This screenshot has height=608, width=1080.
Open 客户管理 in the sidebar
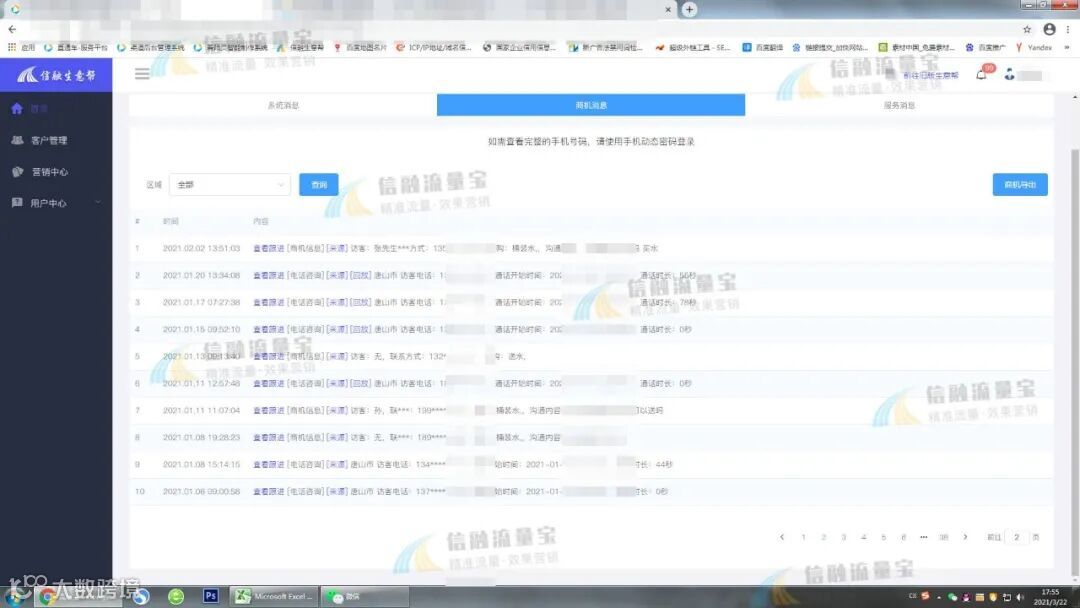click(49, 140)
